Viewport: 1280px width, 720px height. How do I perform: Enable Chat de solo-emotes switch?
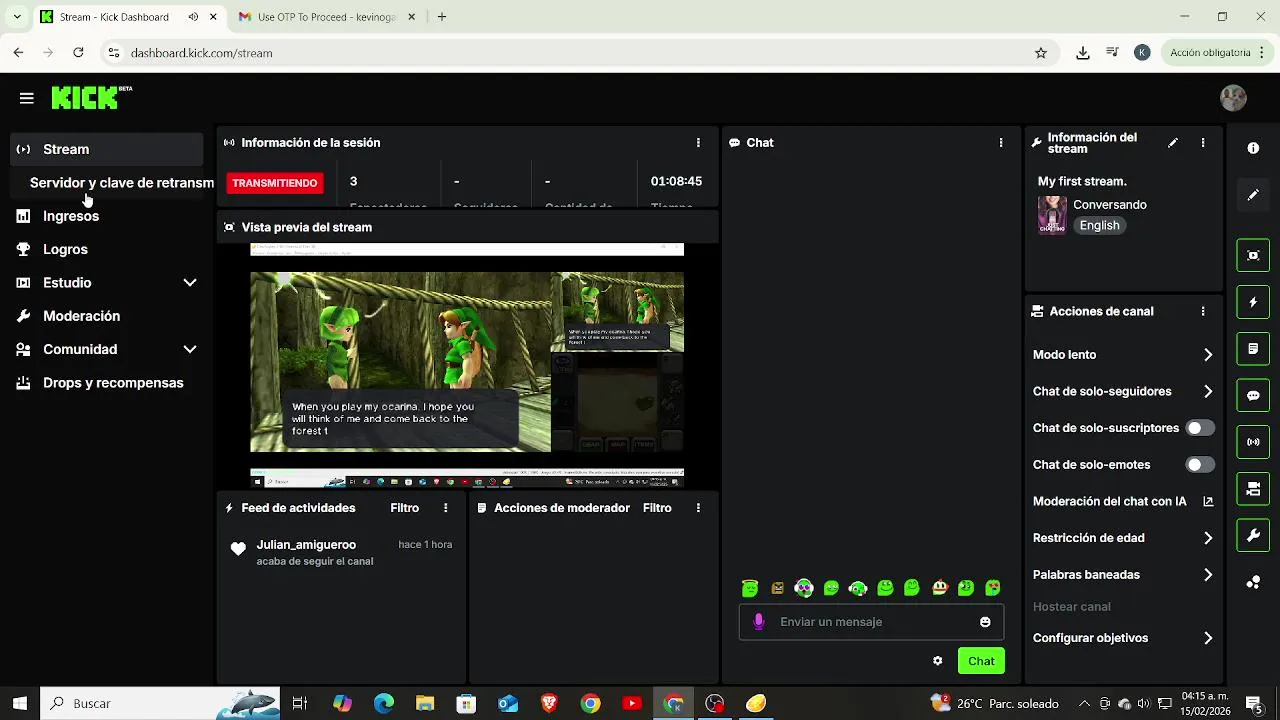(1200, 465)
